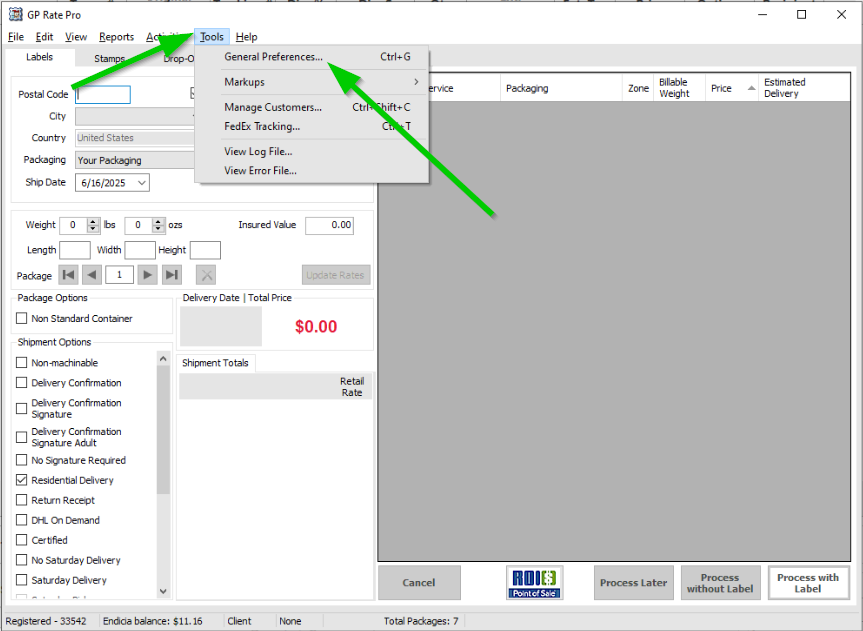Open the Reports menu
The width and height of the screenshot is (863, 631).
[116, 37]
